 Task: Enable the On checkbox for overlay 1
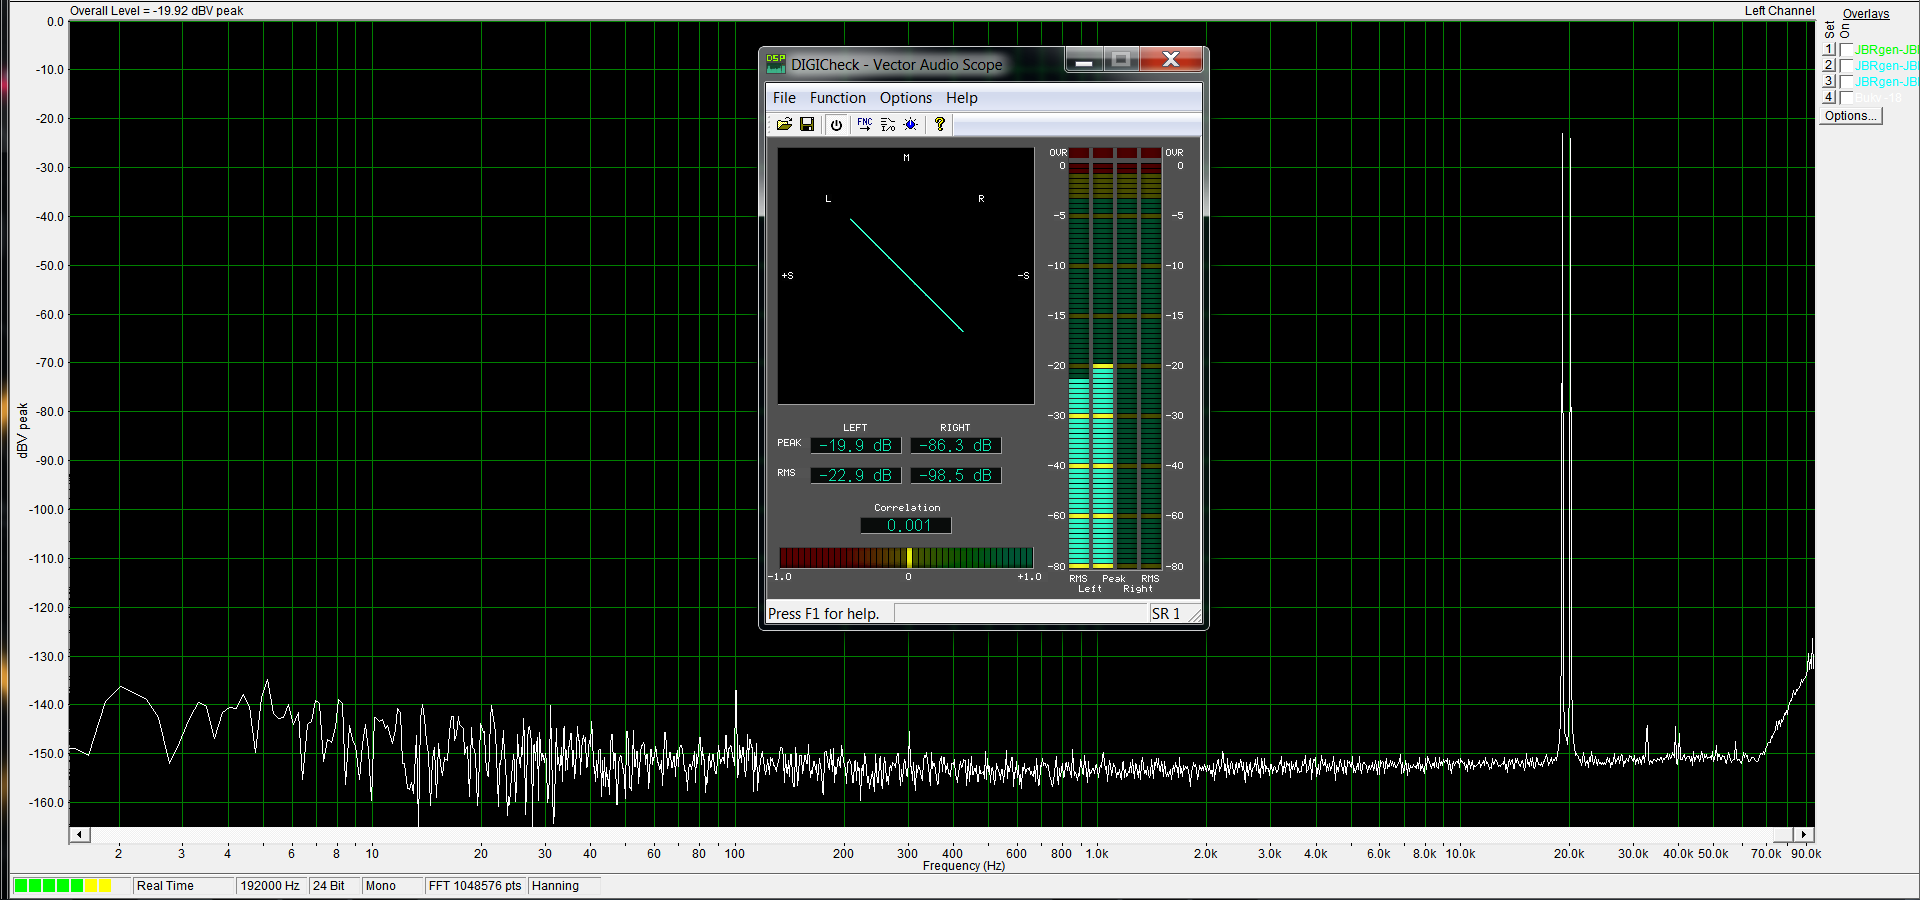pyautogui.click(x=1846, y=50)
